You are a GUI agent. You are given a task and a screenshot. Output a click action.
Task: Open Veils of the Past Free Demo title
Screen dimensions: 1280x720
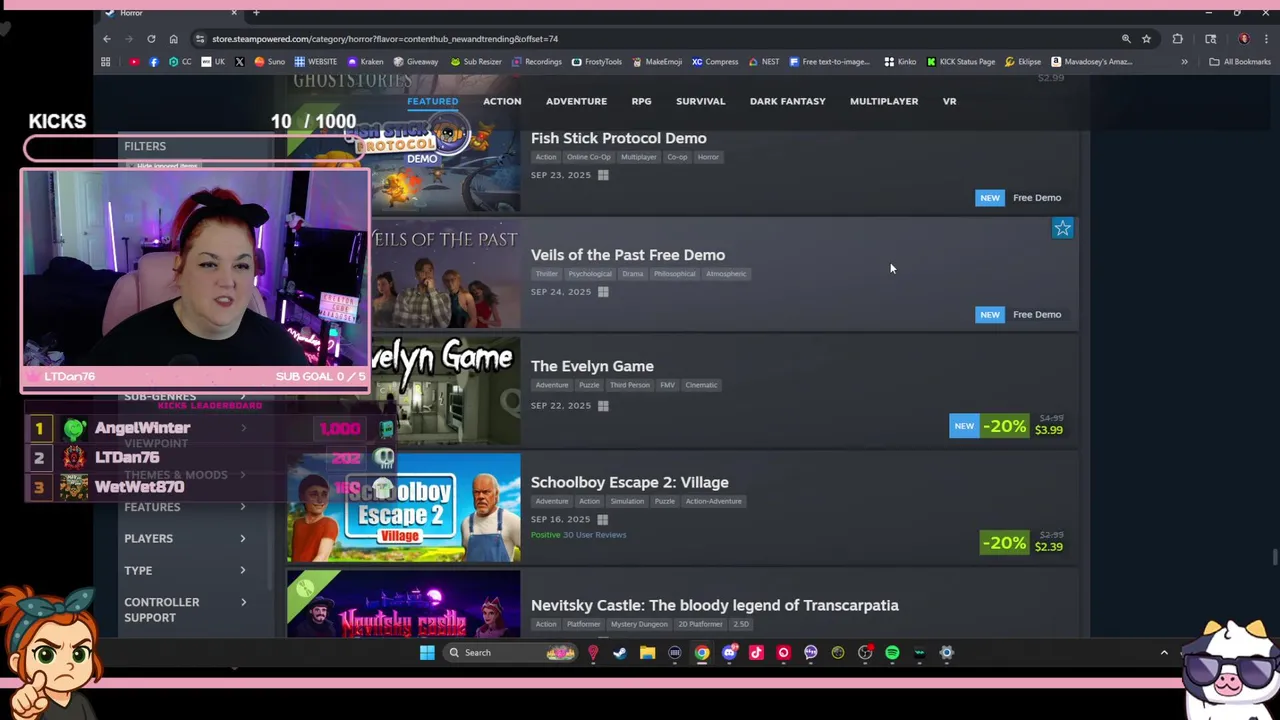[x=627, y=255]
